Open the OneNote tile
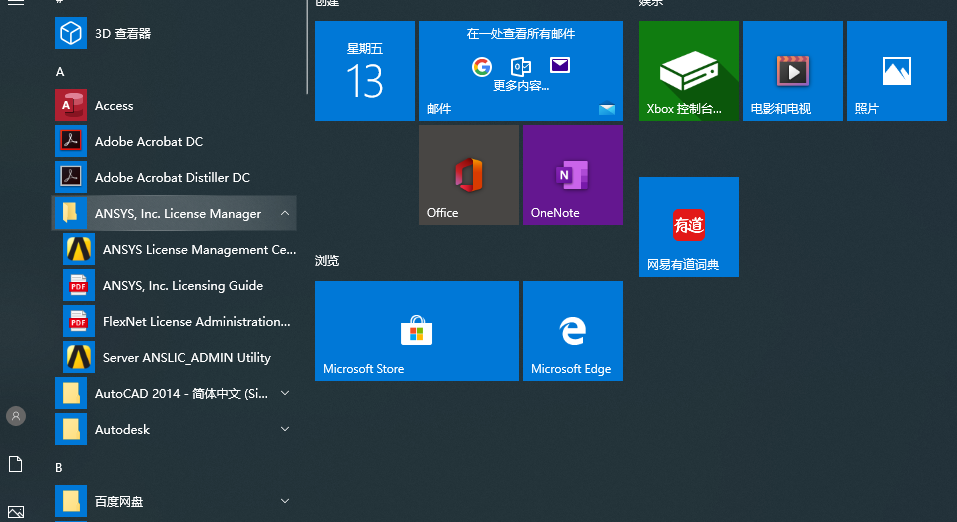957x522 pixels. 572,175
